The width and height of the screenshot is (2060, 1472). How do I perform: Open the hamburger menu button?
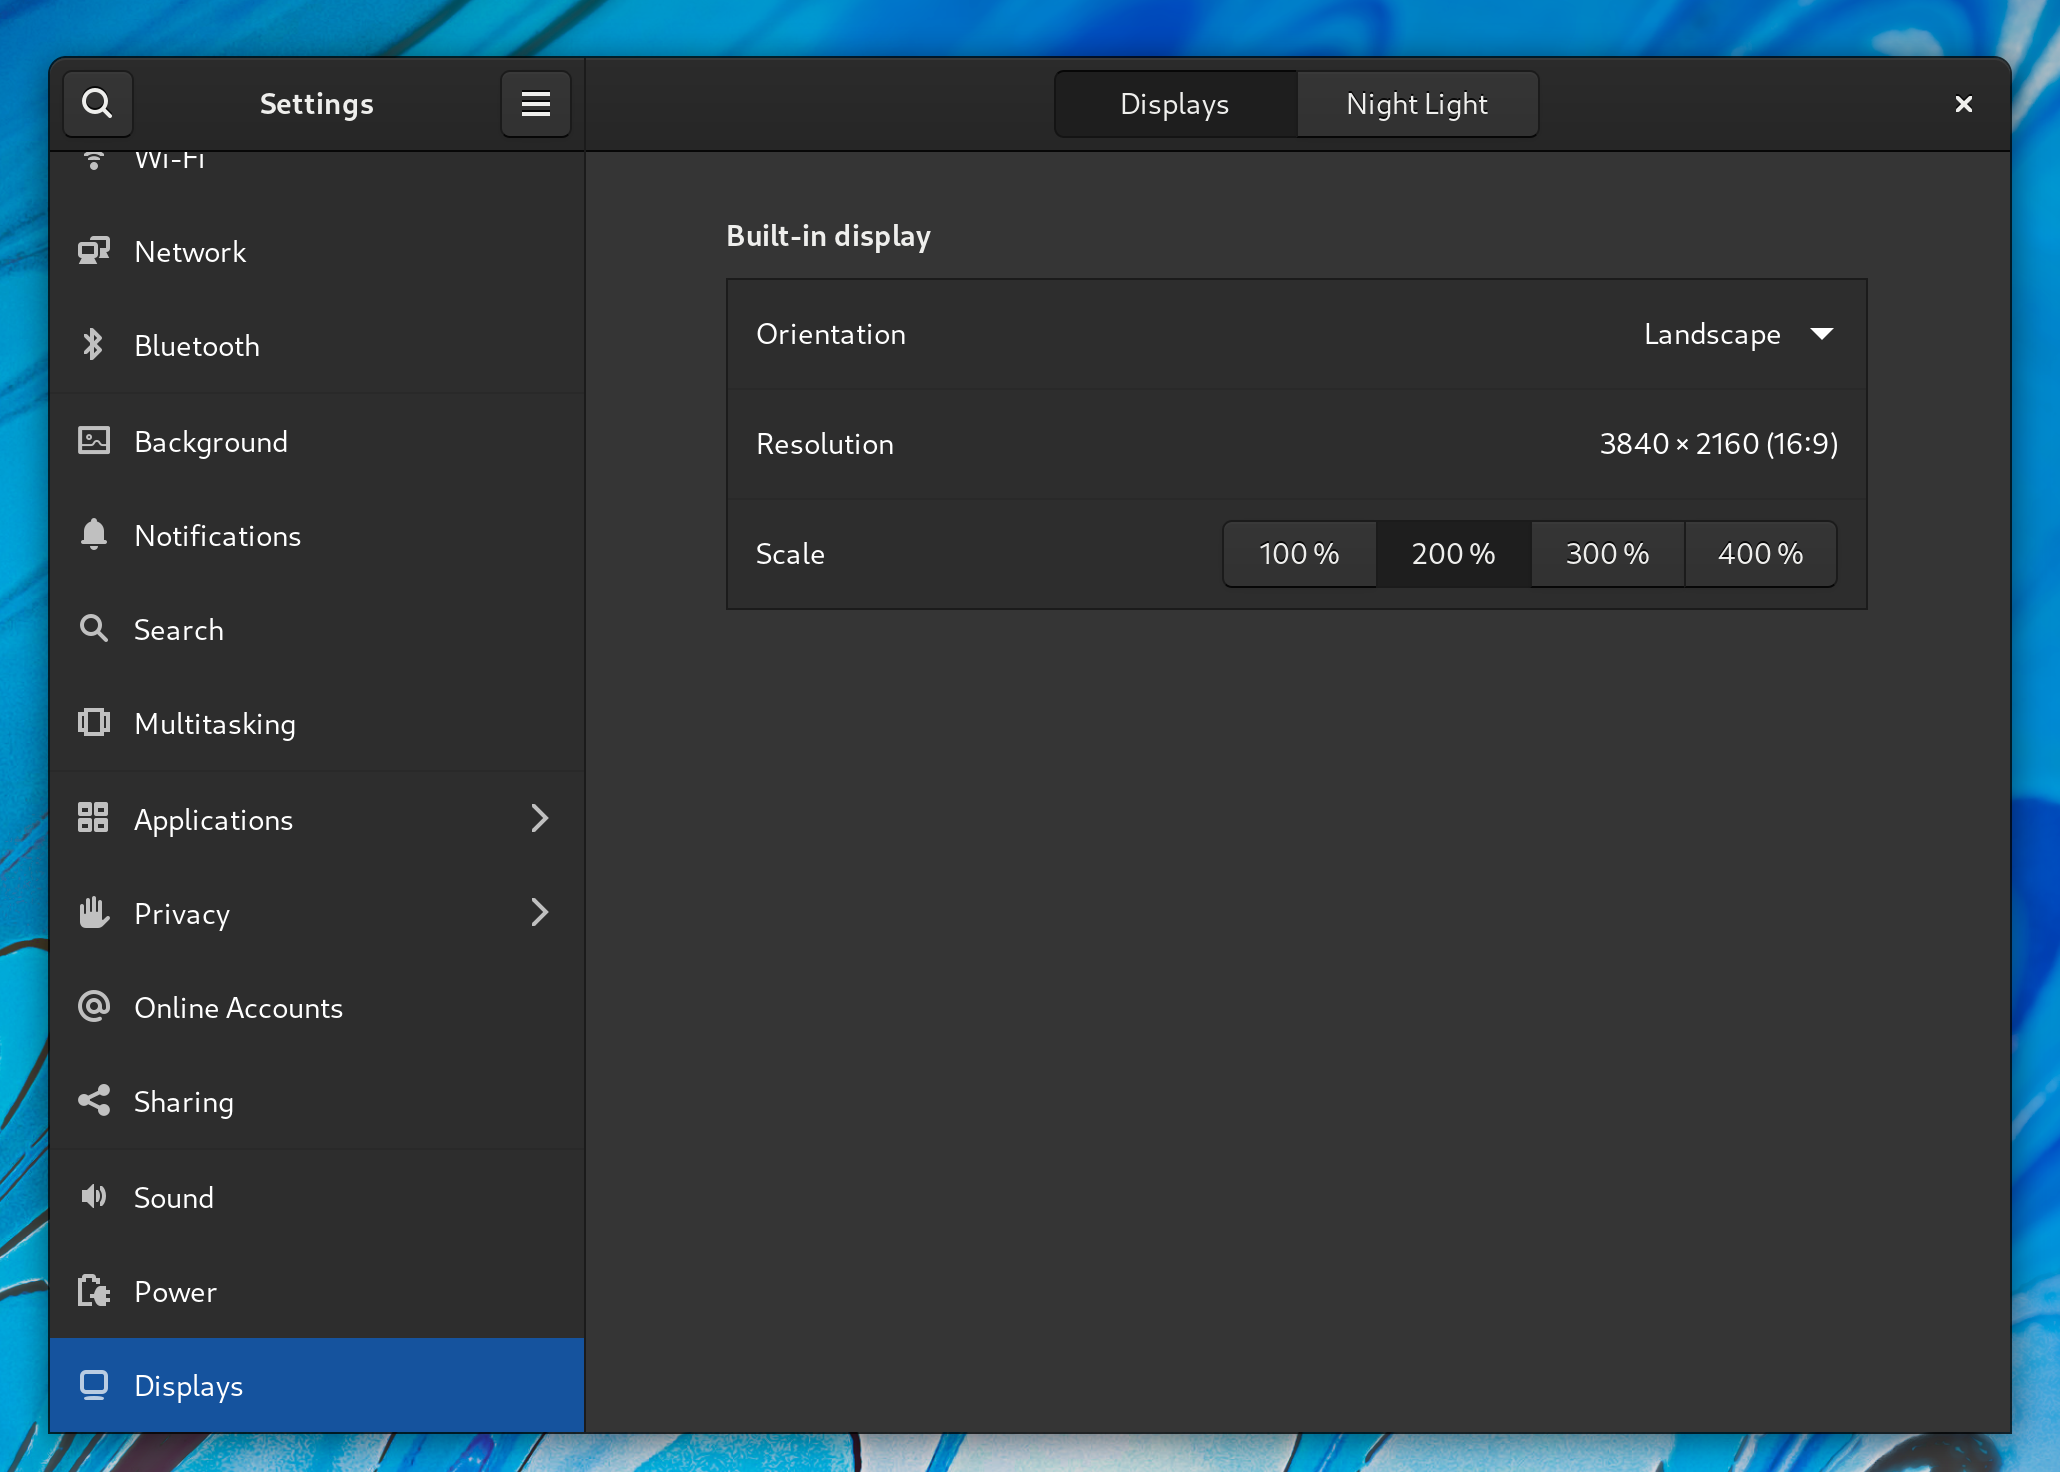(x=535, y=103)
